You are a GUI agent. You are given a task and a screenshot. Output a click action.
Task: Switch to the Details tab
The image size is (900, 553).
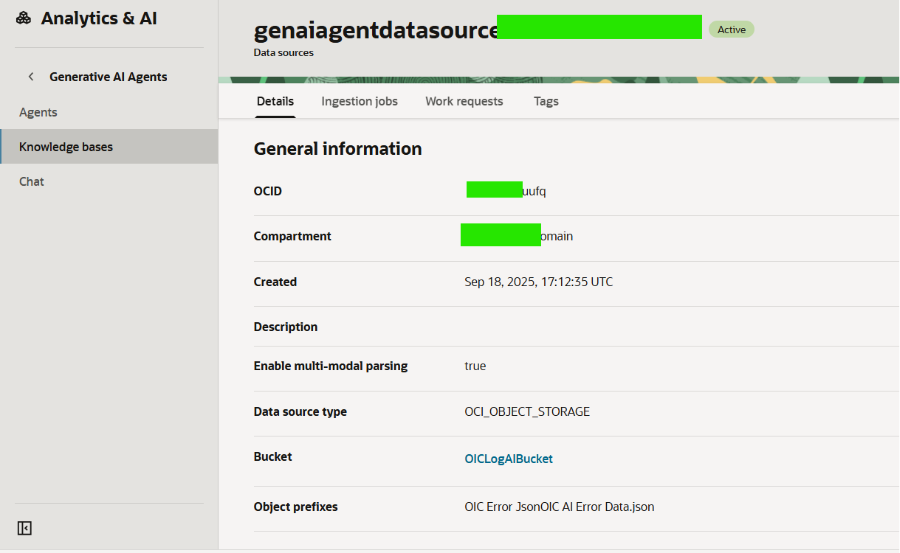click(x=275, y=101)
